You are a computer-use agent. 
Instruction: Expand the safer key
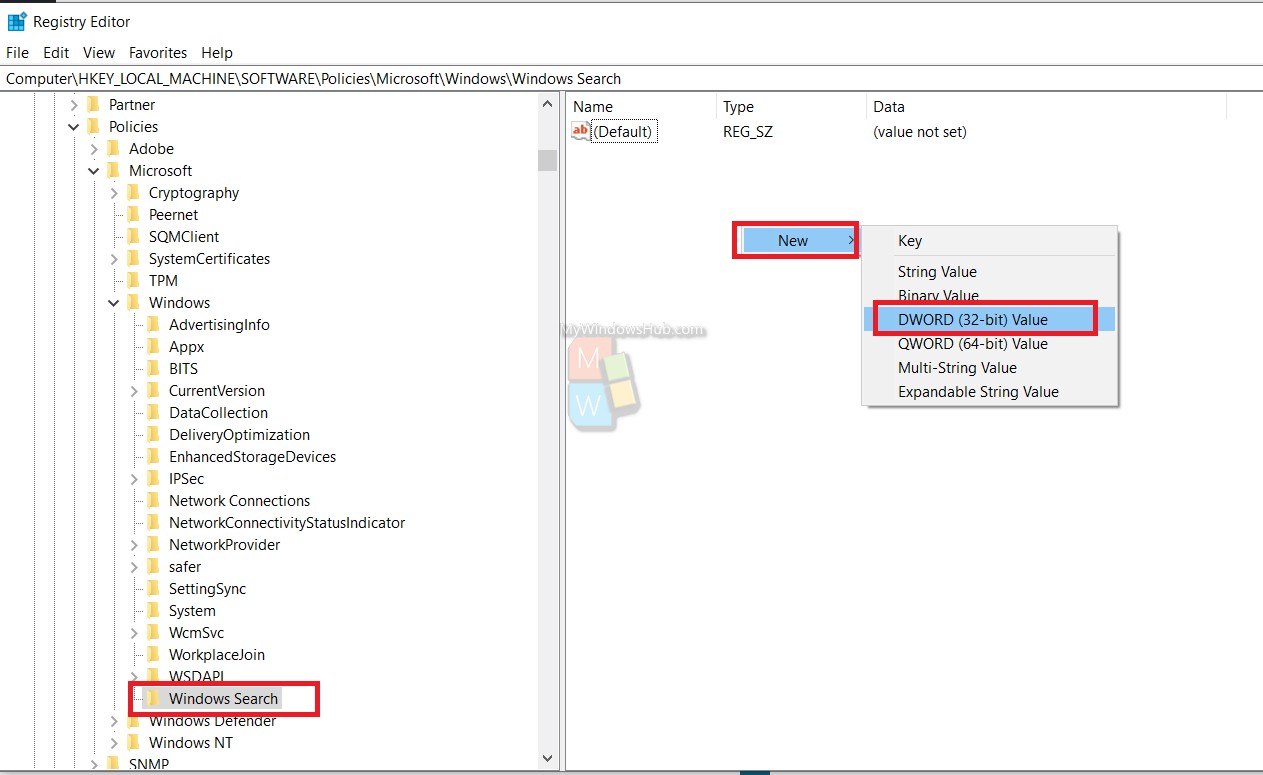[x=134, y=566]
